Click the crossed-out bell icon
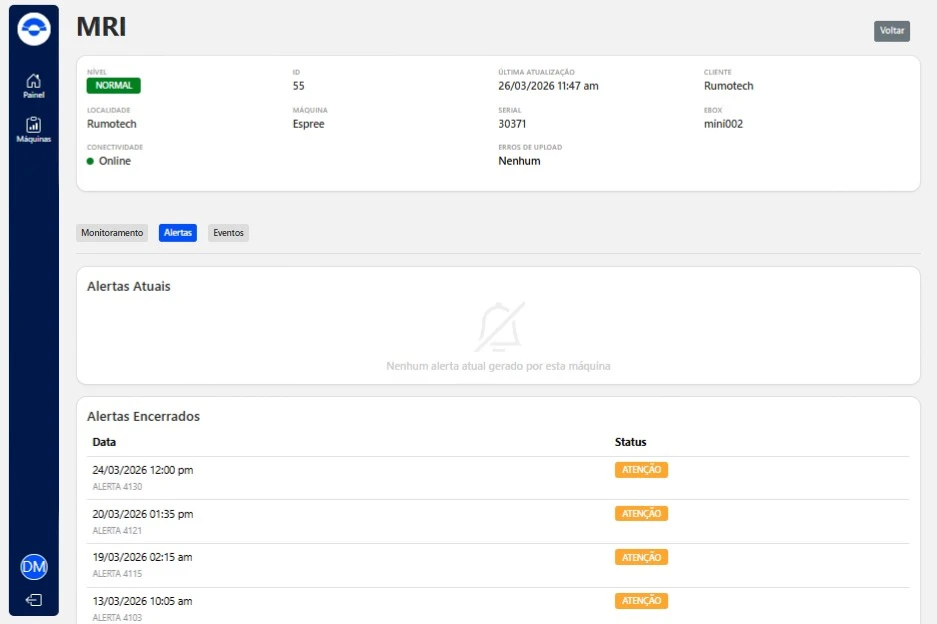 coord(499,327)
